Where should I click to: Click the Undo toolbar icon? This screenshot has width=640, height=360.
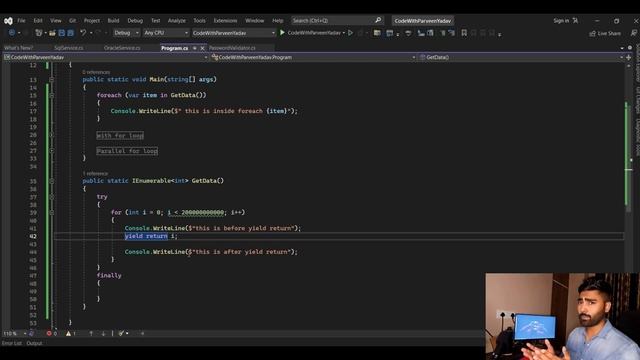83,33
